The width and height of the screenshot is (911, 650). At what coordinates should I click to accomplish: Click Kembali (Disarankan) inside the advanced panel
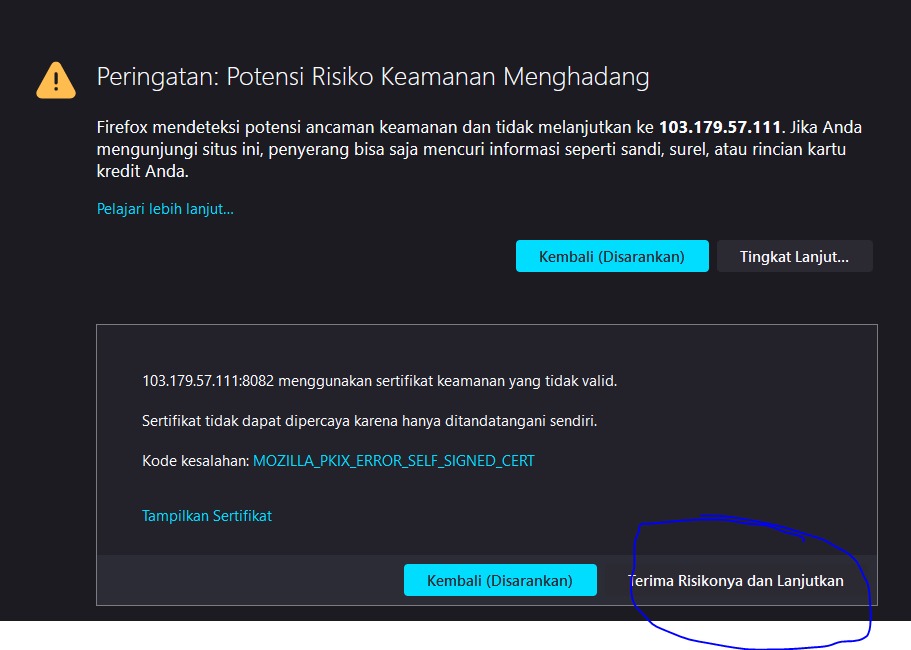click(500, 580)
